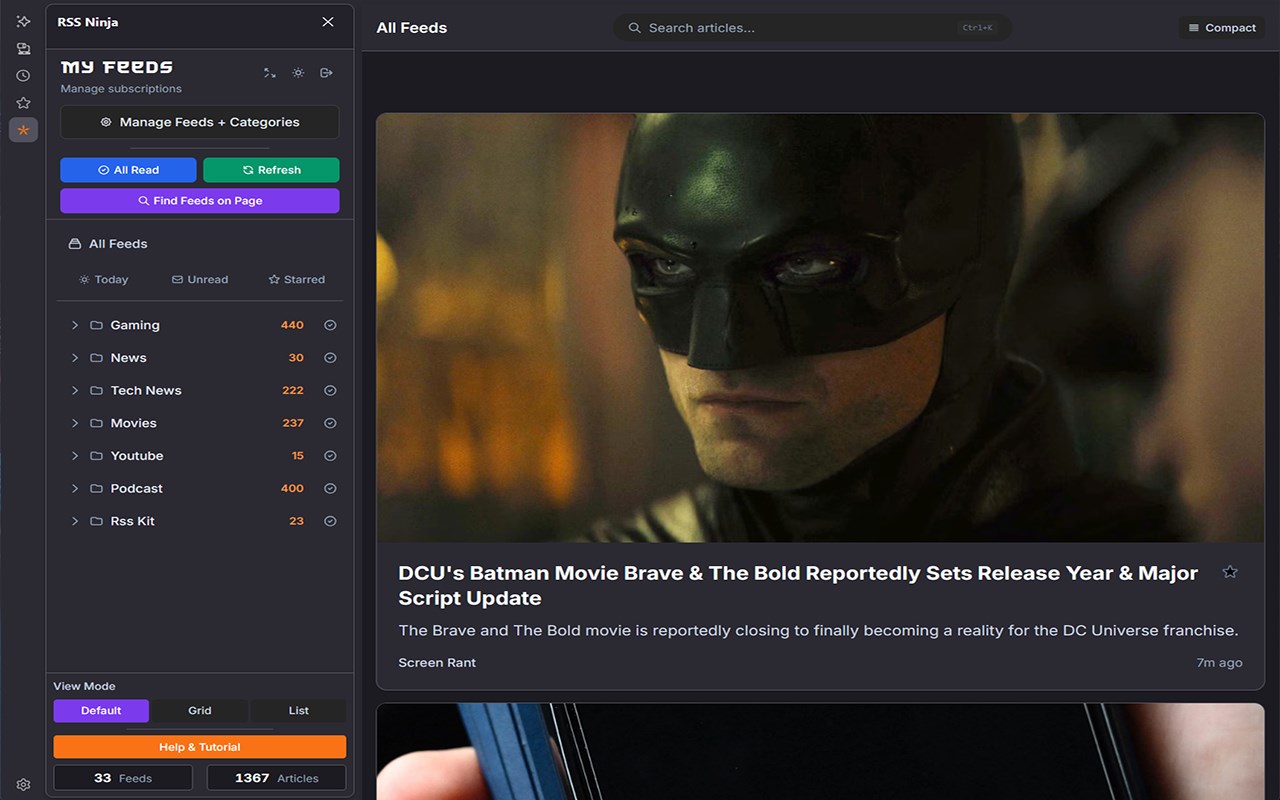Expand the Rss Kit folder chevron
This screenshot has height=800, width=1280.
[x=75, y=521]
